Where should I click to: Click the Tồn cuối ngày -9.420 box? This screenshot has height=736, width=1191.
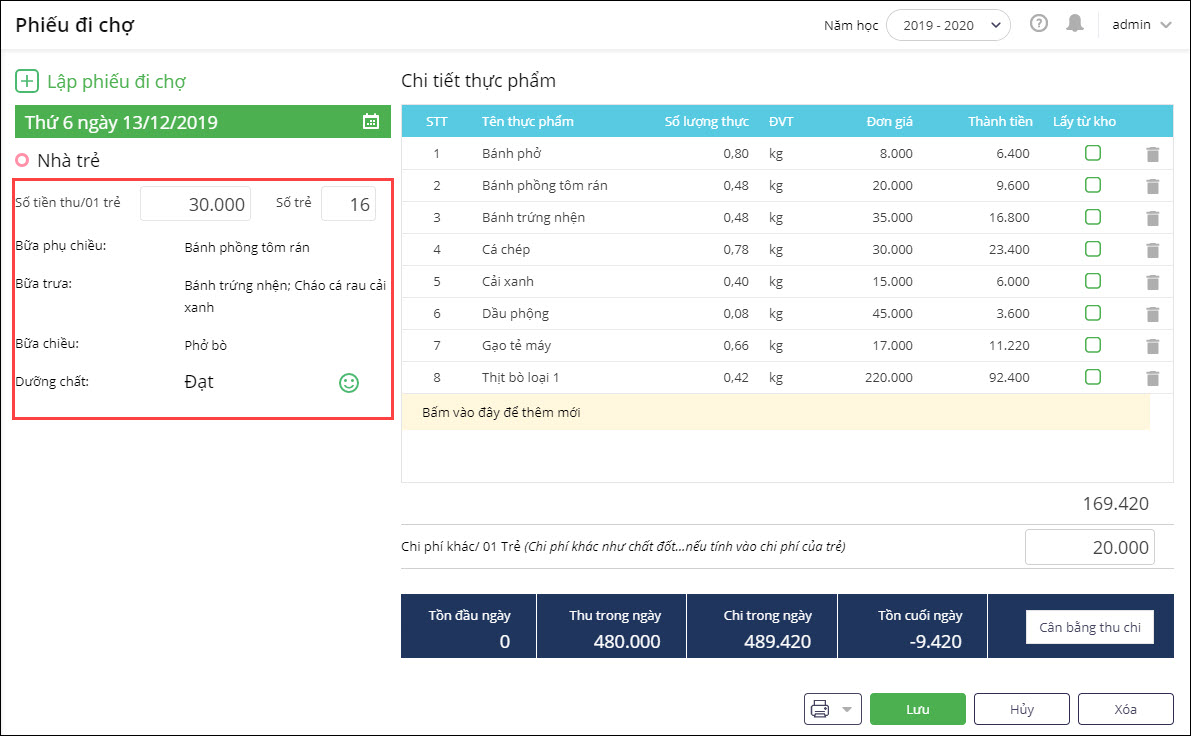pos(912,627)
